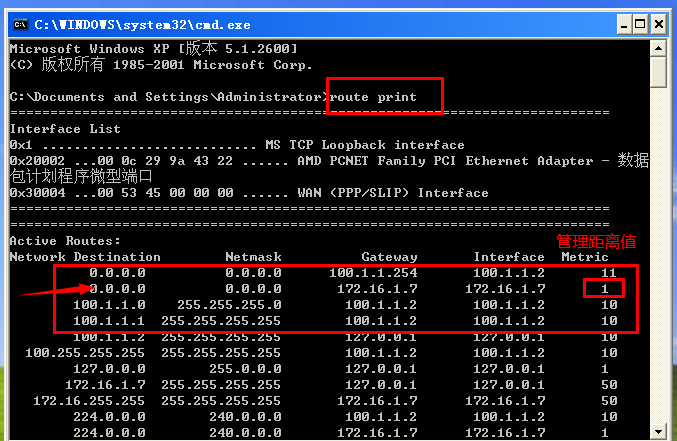Click gateway 172.16.1.7 of second default route

point(377,289)
